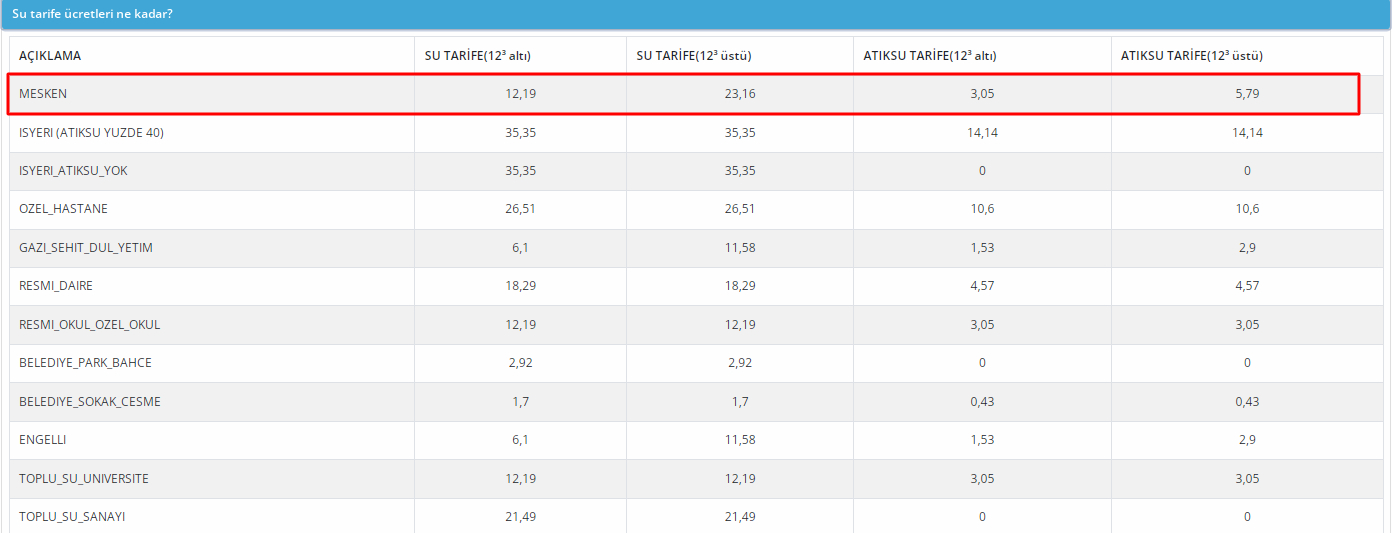Select the TOPLU_SU_SANAYI row label
The height and width of the screenshot is (533, 1392).
click(72, 517)
